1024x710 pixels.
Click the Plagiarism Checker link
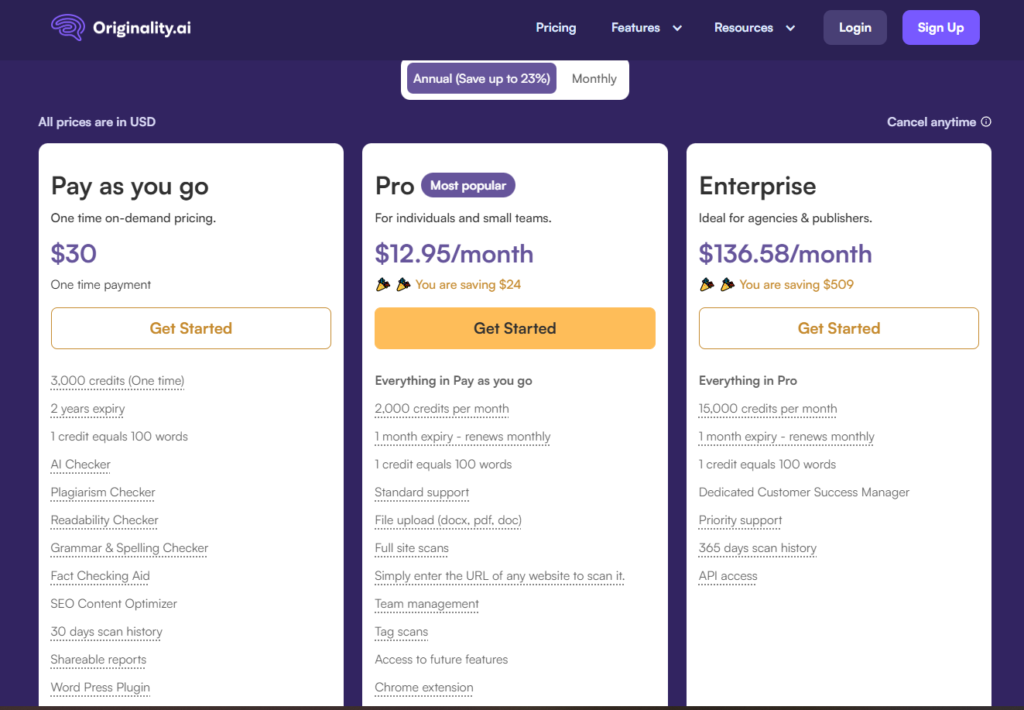pyautogui.click(x=103, y=492)
